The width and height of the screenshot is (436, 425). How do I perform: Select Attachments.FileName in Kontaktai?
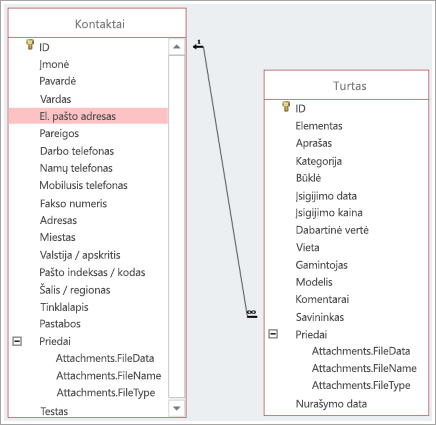(108, 376)
